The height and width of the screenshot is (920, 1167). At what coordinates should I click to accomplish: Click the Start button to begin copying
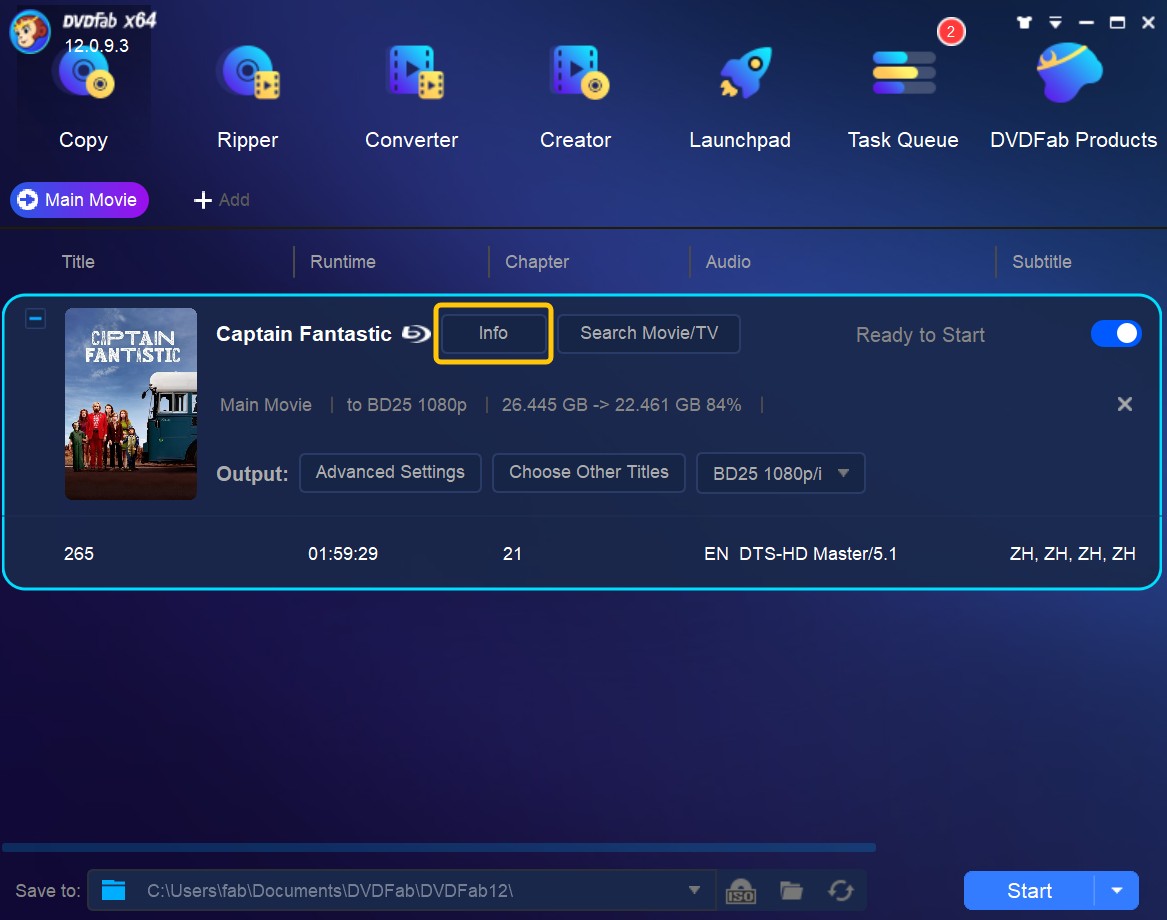coord(1029,890)
